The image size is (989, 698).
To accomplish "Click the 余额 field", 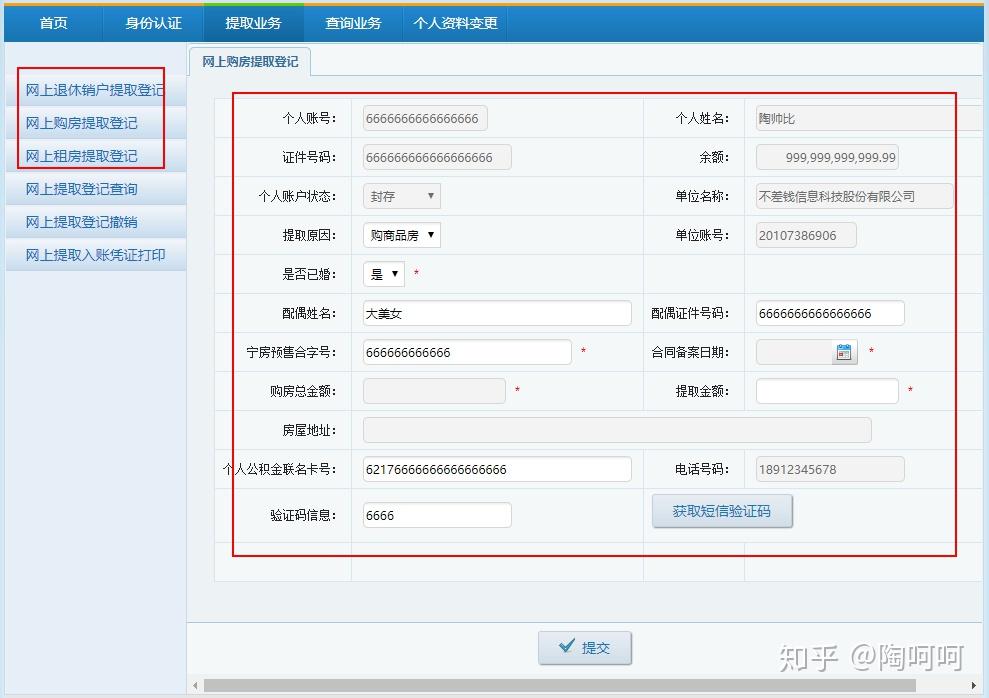I will (827, 158).
